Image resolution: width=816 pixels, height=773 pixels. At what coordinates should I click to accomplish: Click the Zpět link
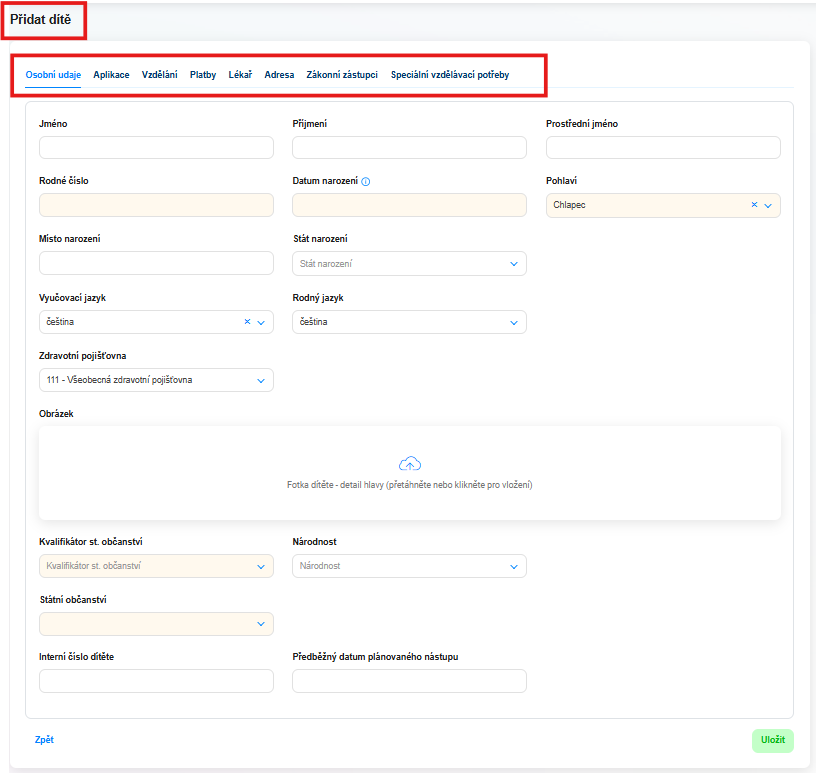[44, 740]
